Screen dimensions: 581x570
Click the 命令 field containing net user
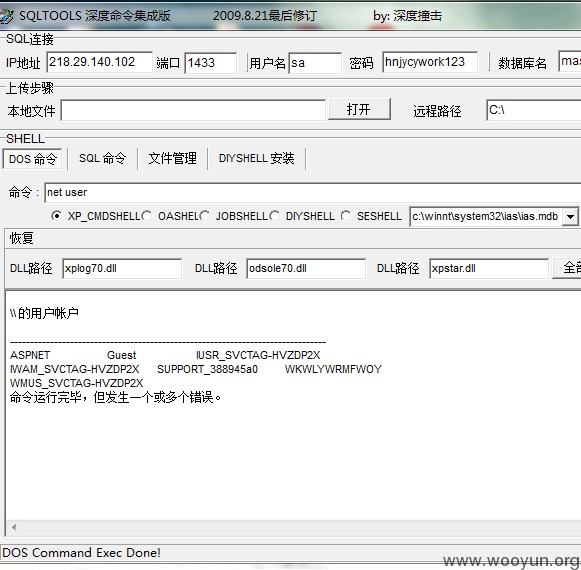tap(312, 192)
